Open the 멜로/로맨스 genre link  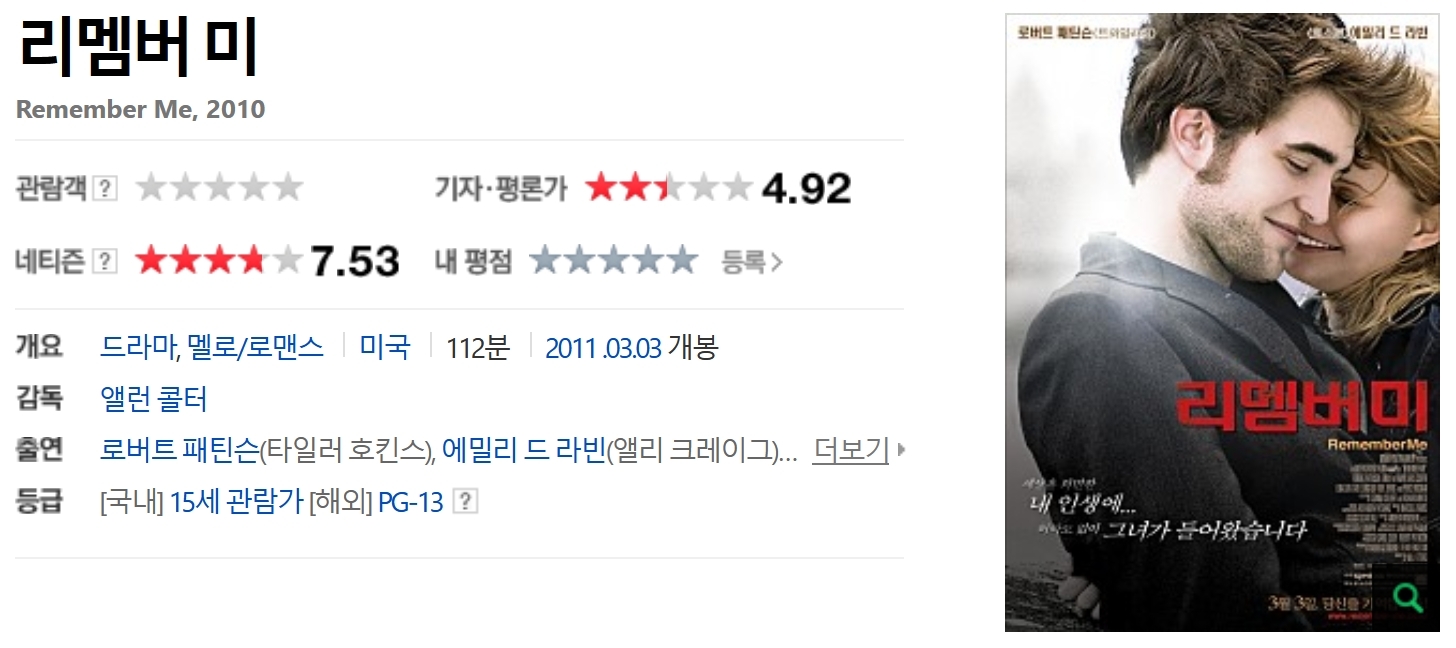click(x=254, y=348)
